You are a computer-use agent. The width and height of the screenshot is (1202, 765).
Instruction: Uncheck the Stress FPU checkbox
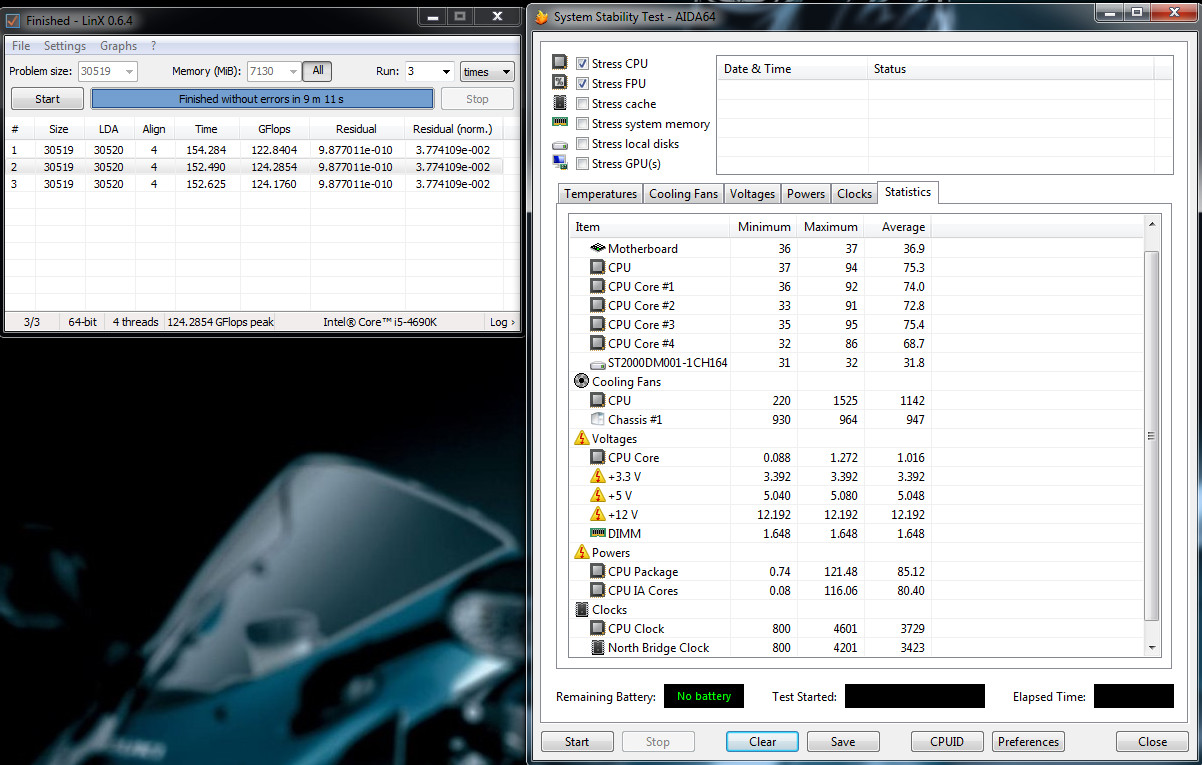pyautogui.click(x=582, y=83)
